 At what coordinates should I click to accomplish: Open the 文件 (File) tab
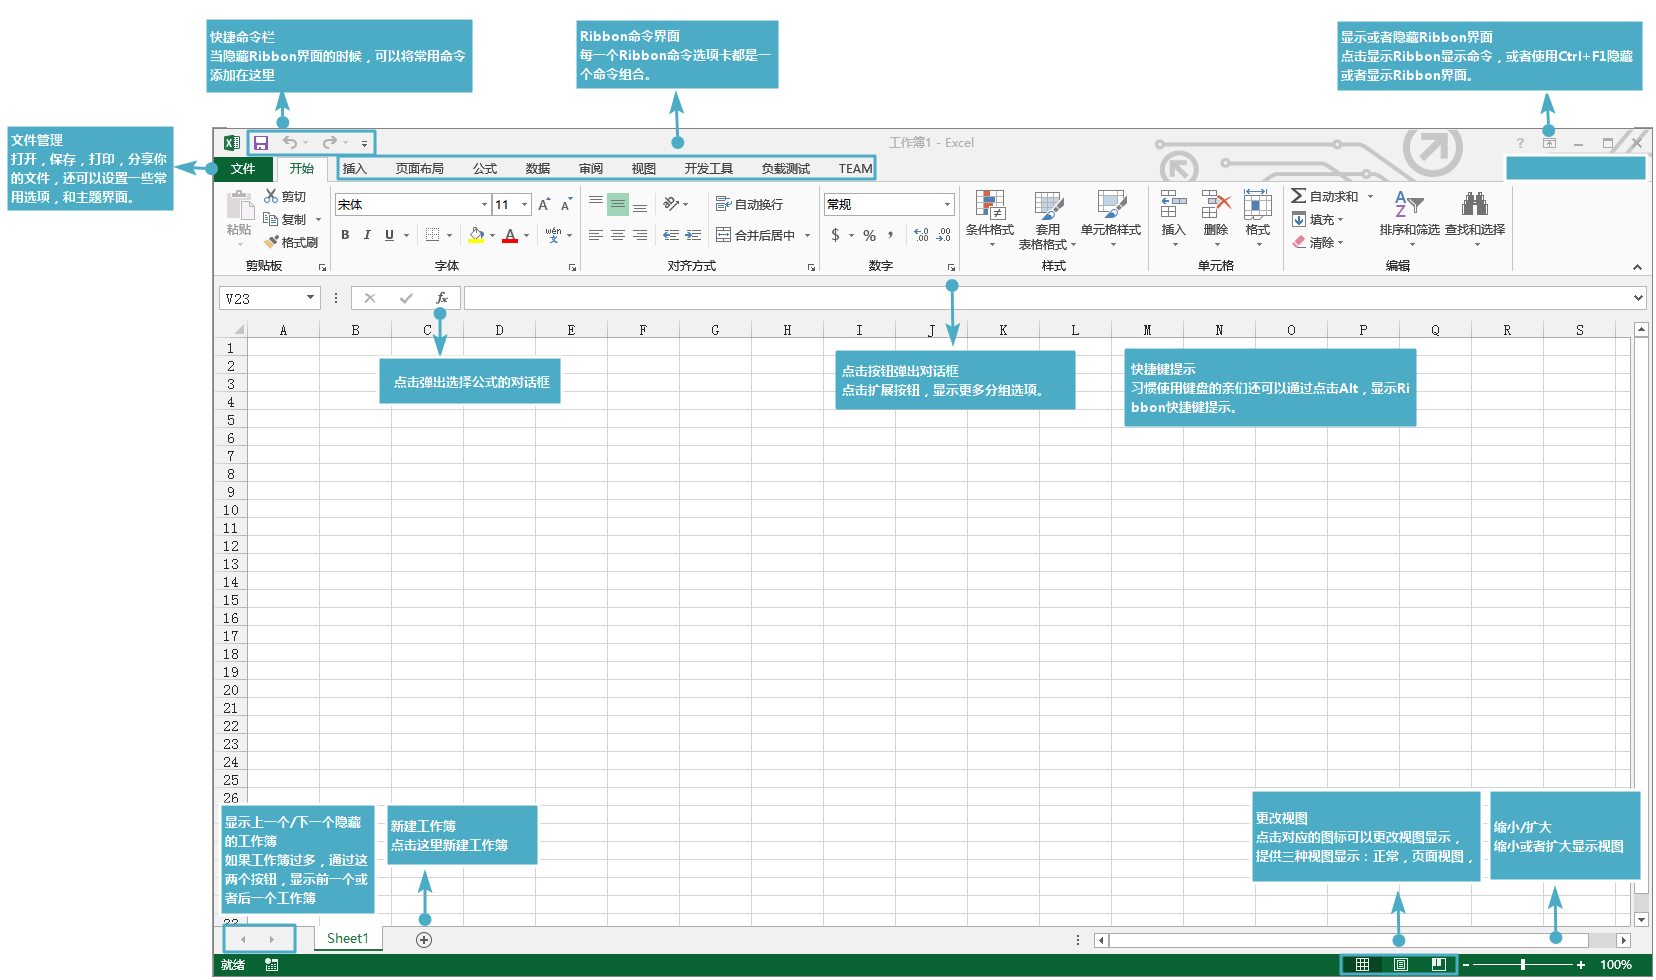coord(243,169)
